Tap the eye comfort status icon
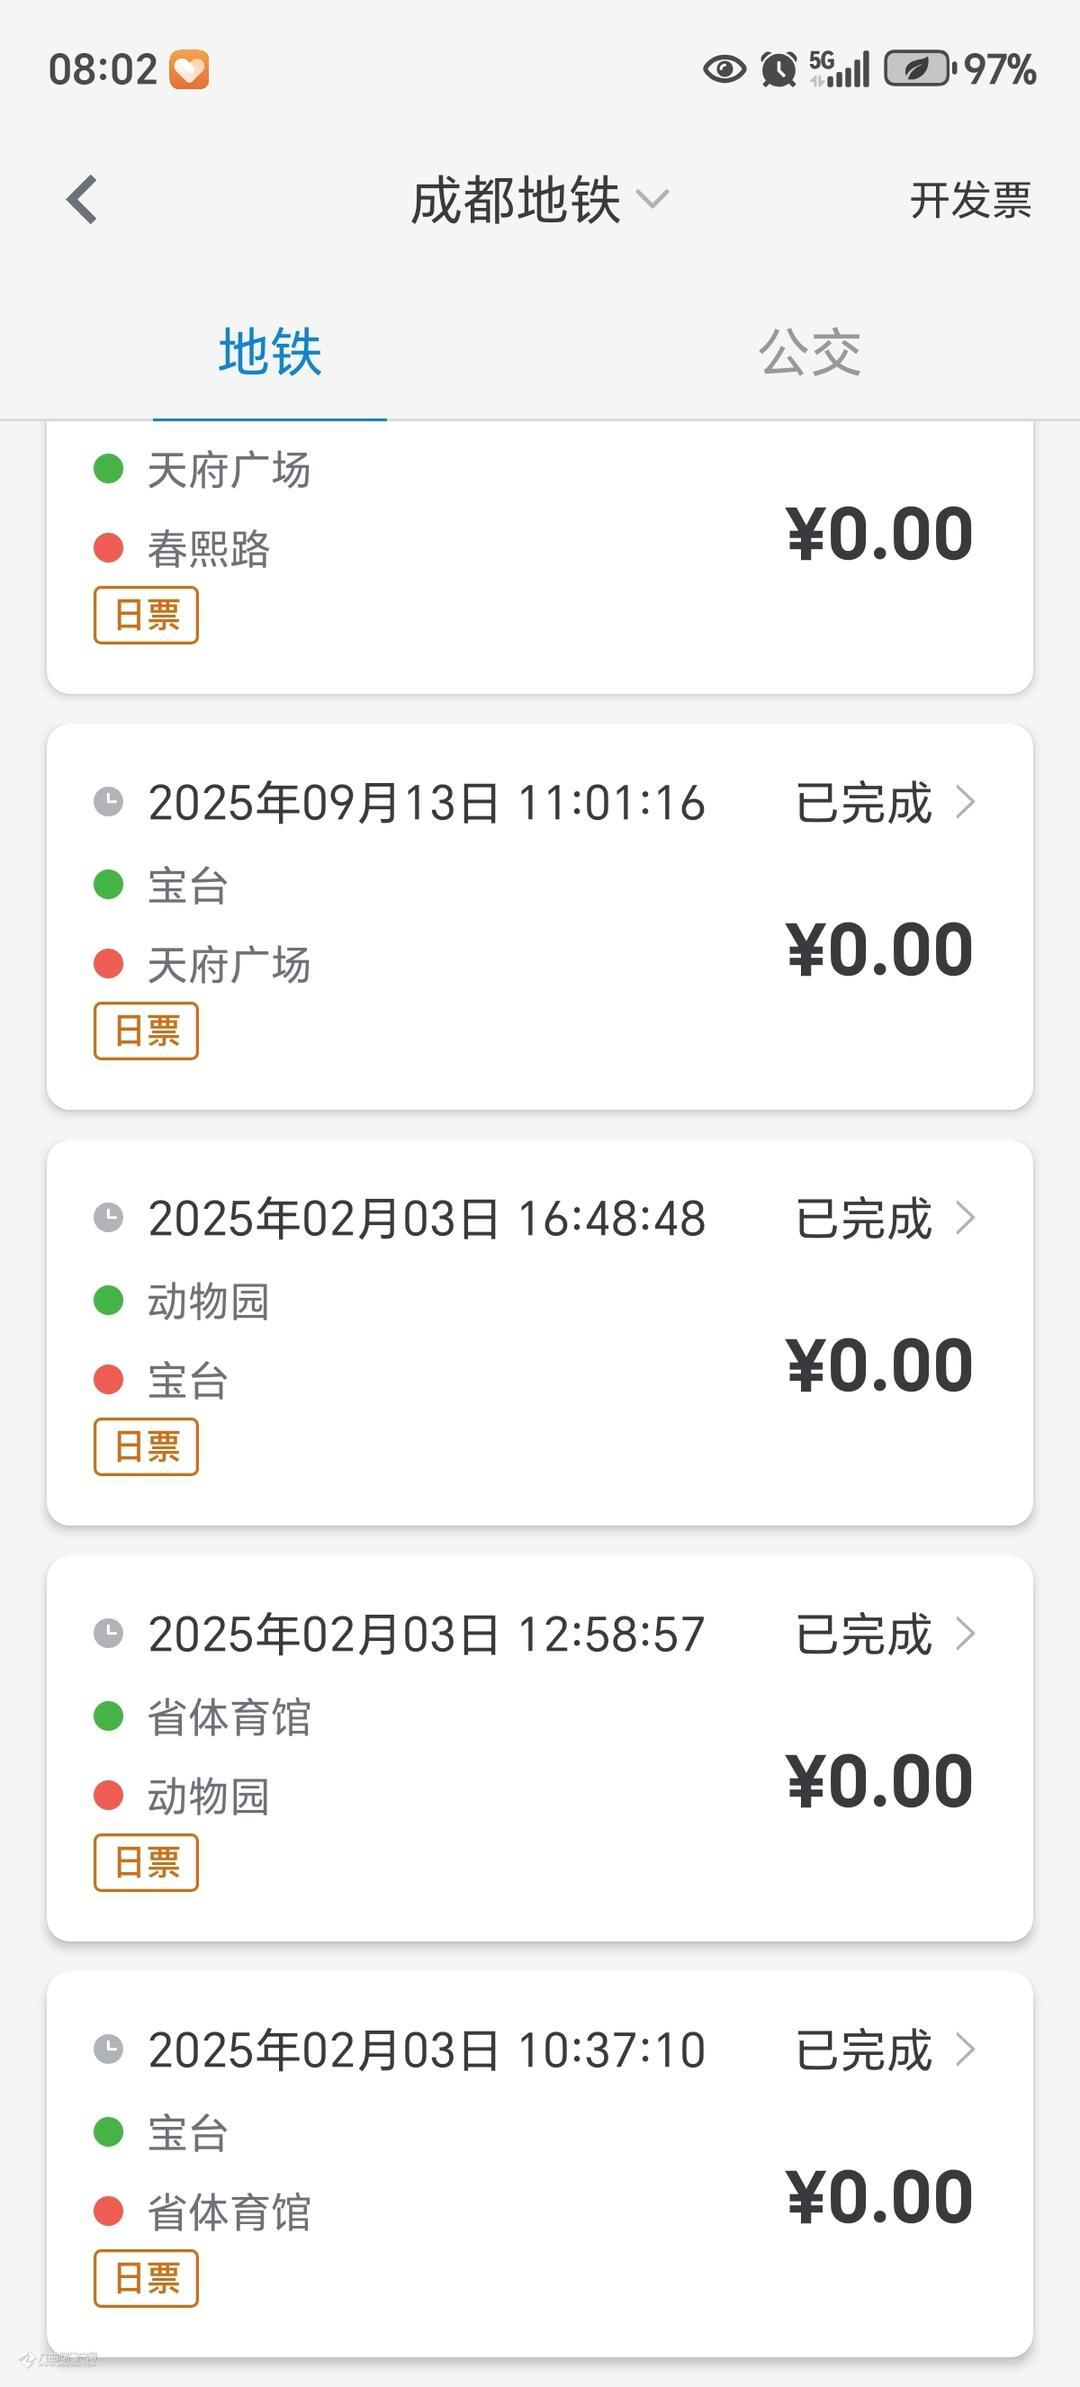1080x2387 pixels. pyautogui.click(x=724, y=69)
